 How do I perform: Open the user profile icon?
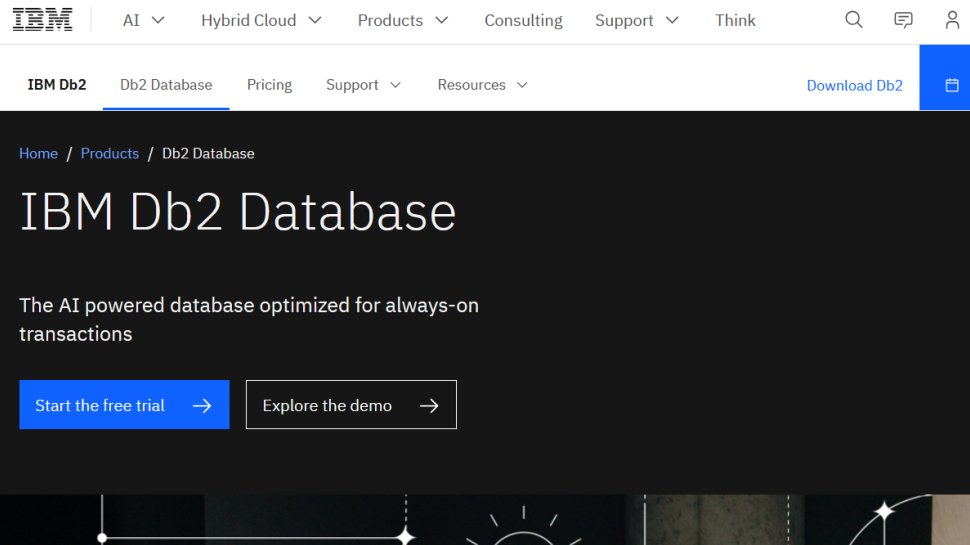point(952,20)
